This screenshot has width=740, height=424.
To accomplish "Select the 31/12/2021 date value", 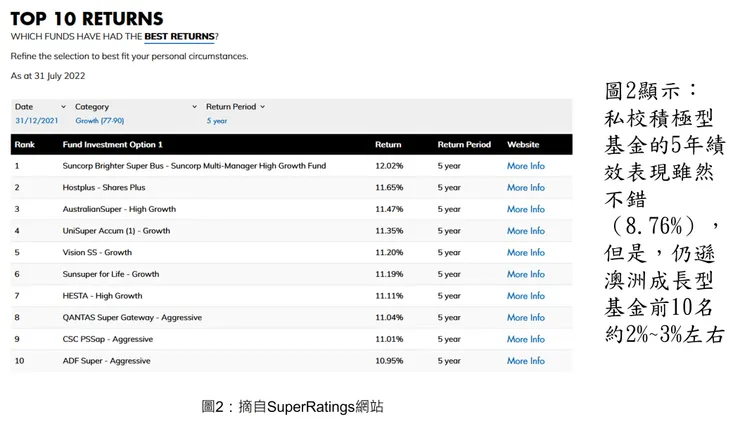I will 36,120.
